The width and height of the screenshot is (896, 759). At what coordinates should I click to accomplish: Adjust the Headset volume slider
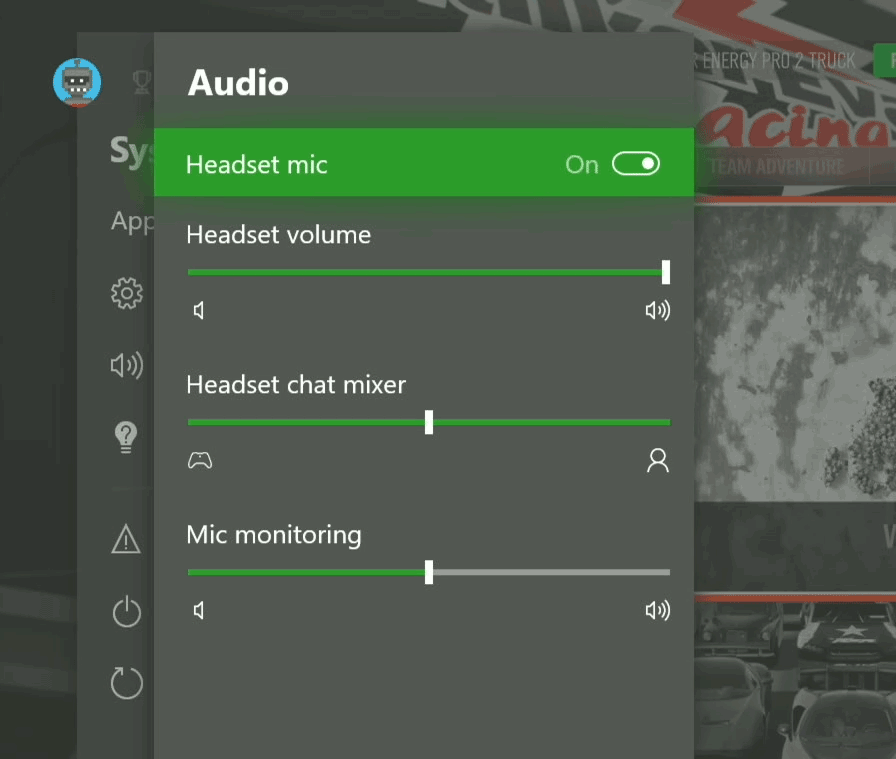click(665, 271)
